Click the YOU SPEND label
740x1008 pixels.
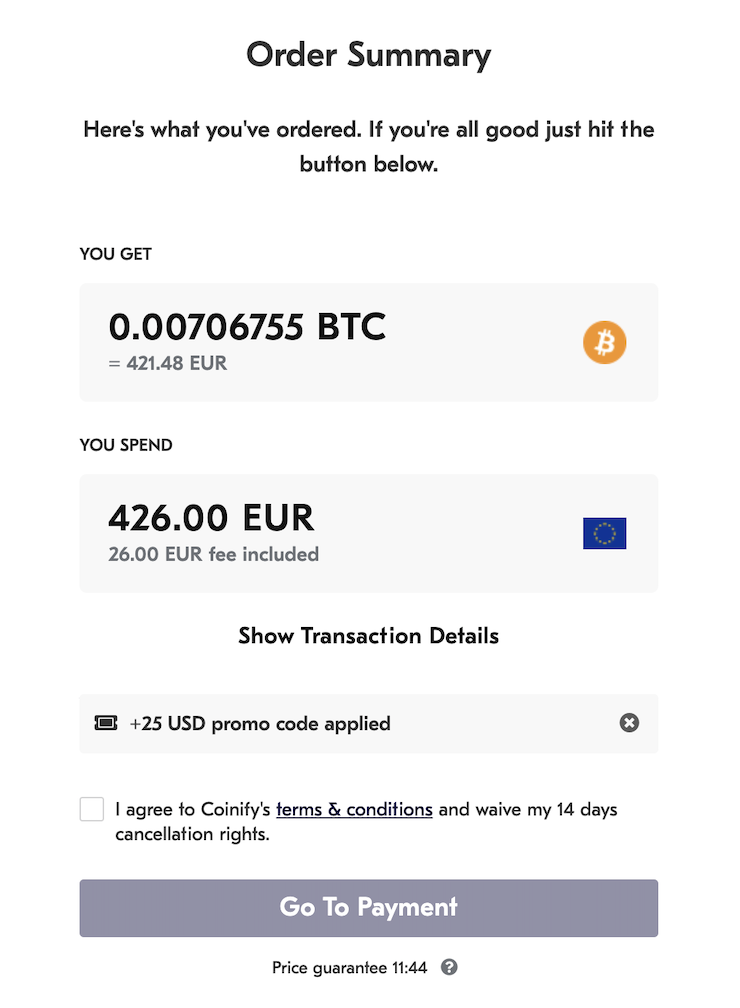(x=126, y=445)
